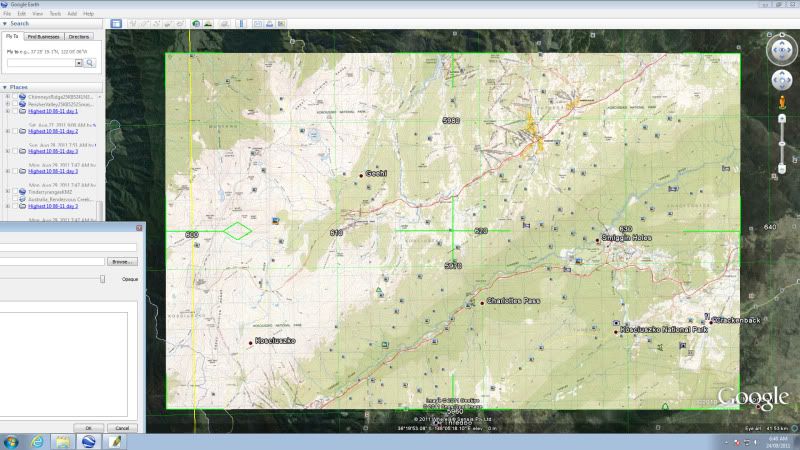Click the Print toolbar icon

[x=269, y=23]
